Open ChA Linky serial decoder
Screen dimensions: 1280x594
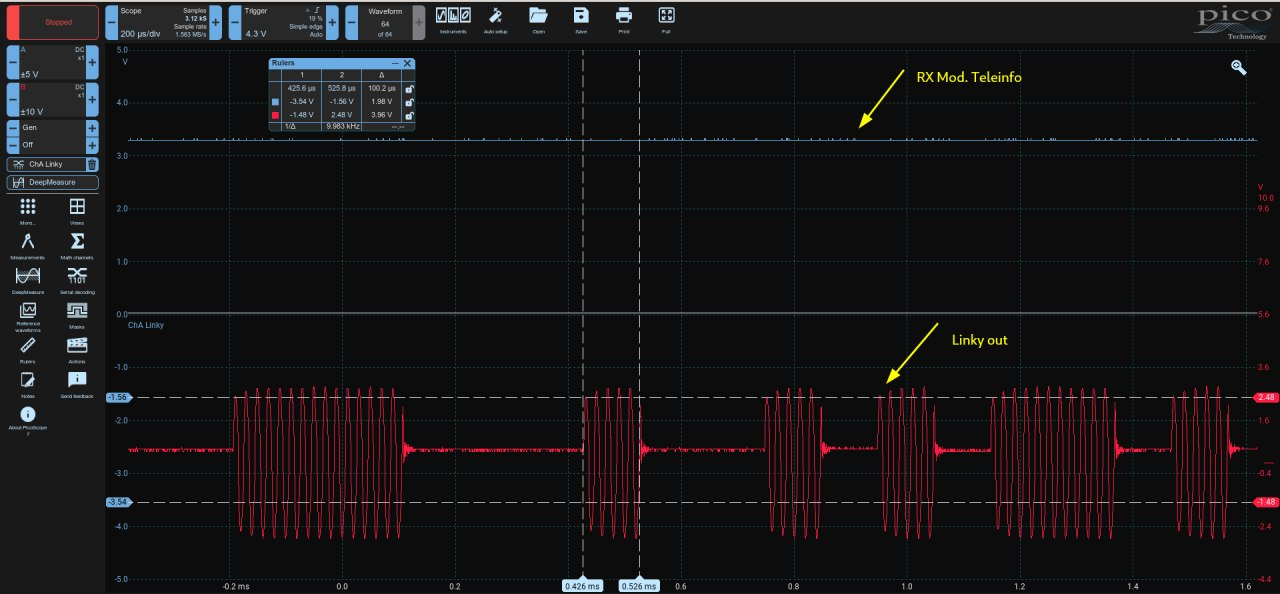[46, 164]
